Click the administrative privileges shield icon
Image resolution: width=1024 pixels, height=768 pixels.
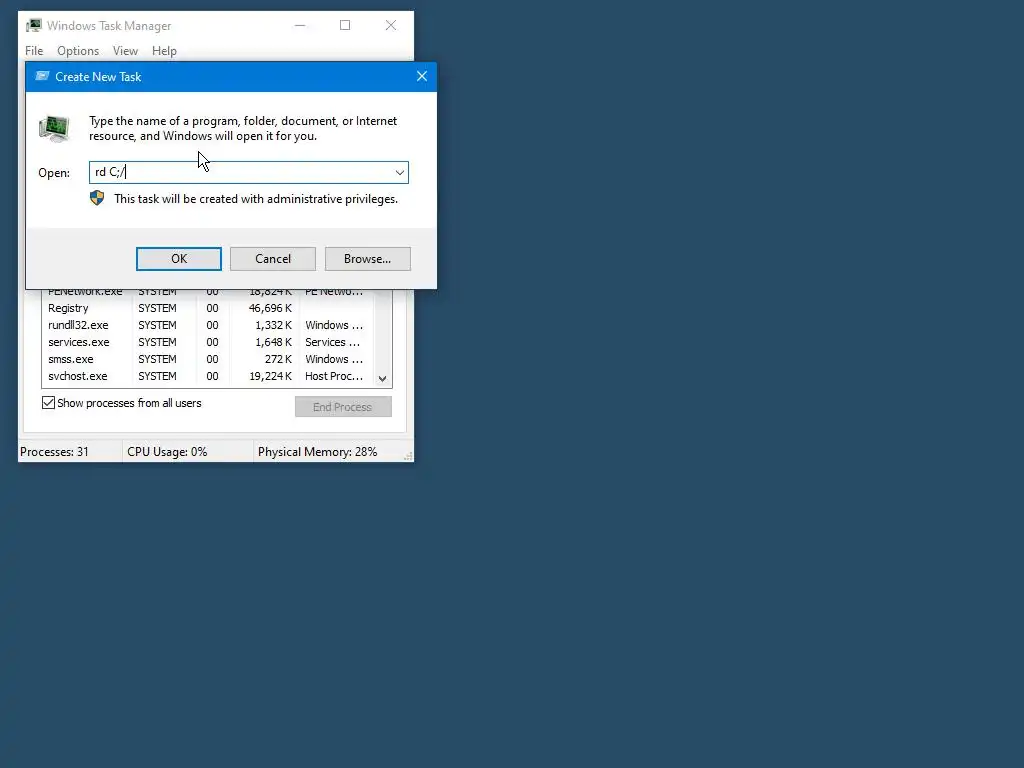click(x=97, y=198)
